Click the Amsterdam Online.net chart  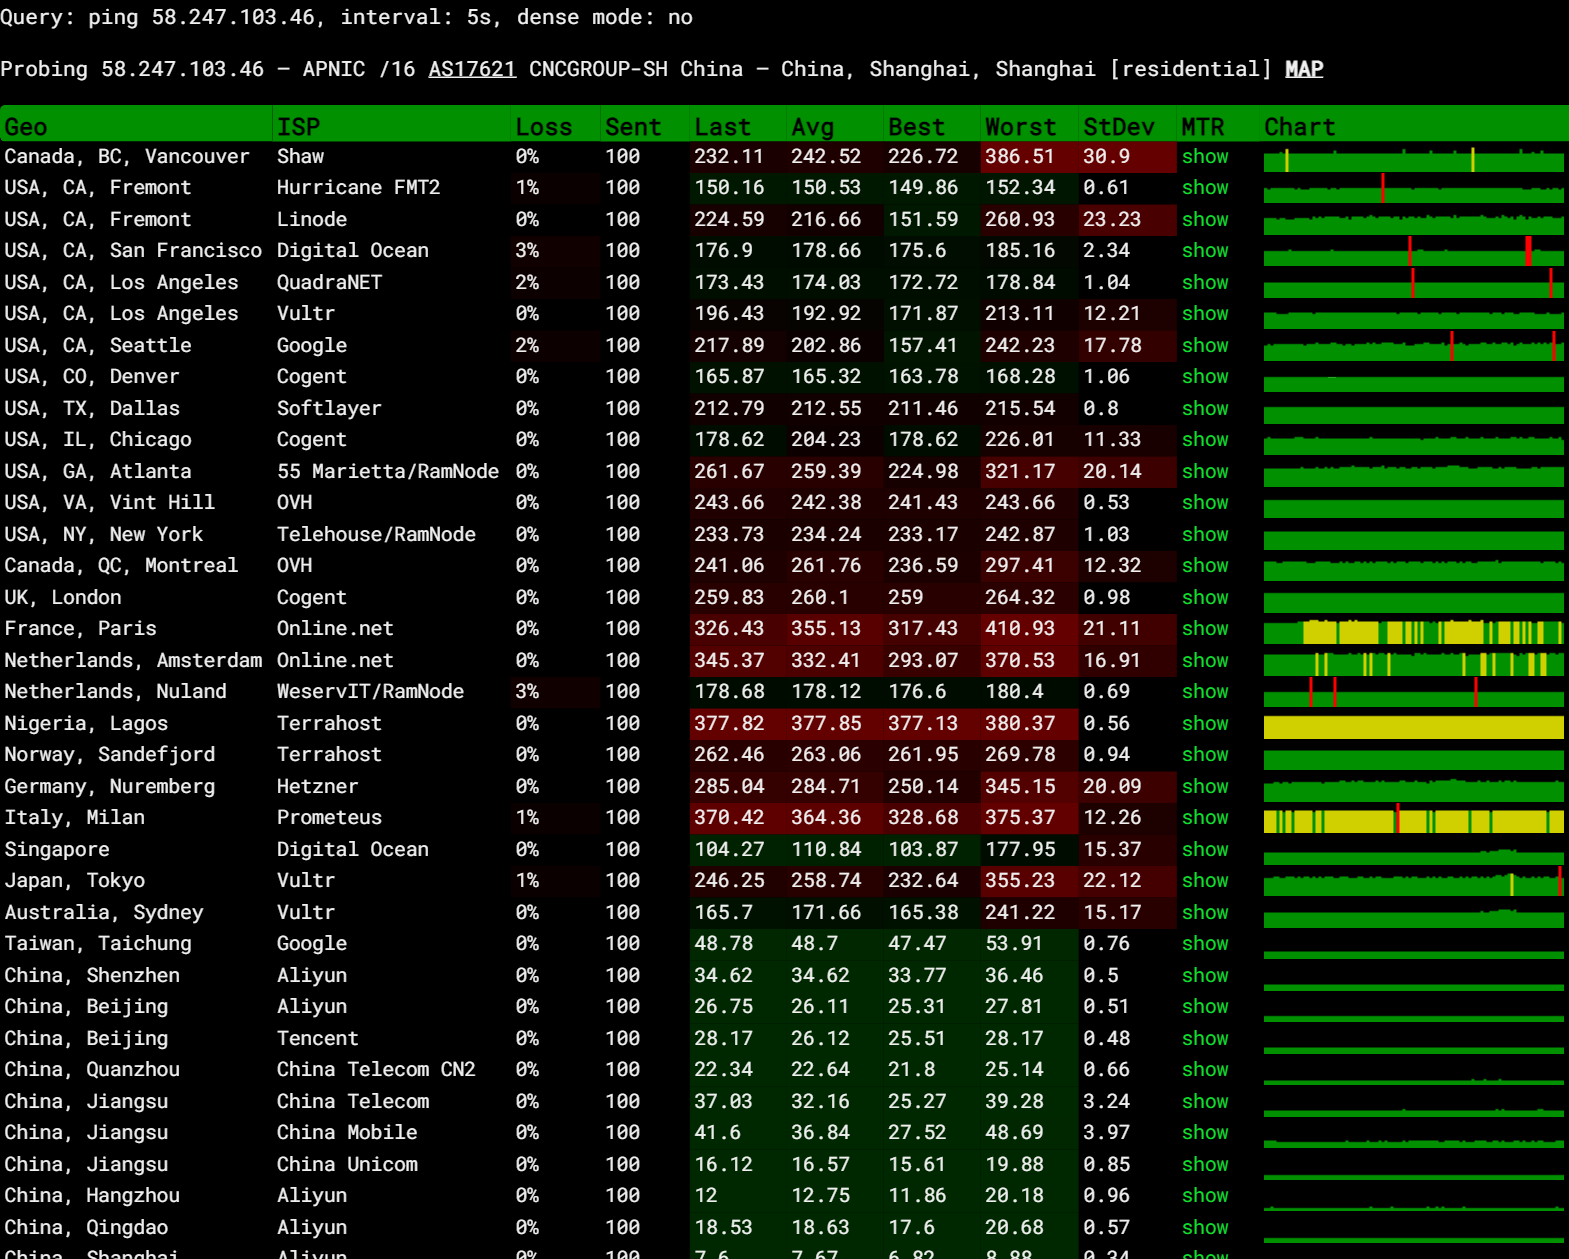pyautogui.click(x=1412, y=664)
